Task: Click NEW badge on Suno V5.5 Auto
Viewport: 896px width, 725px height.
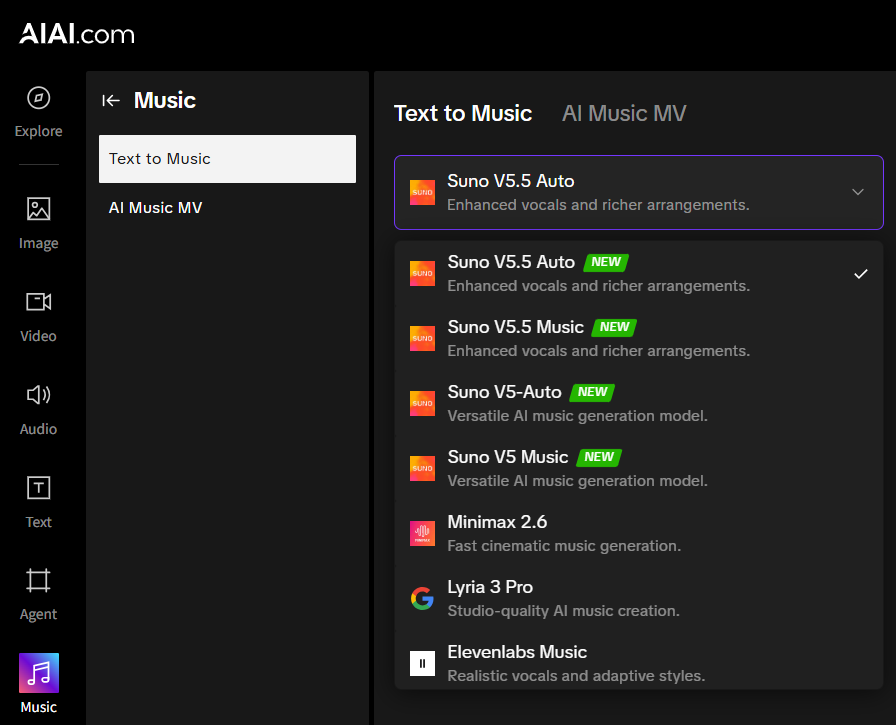Action: pyautogui.click(x=606, y=262)
